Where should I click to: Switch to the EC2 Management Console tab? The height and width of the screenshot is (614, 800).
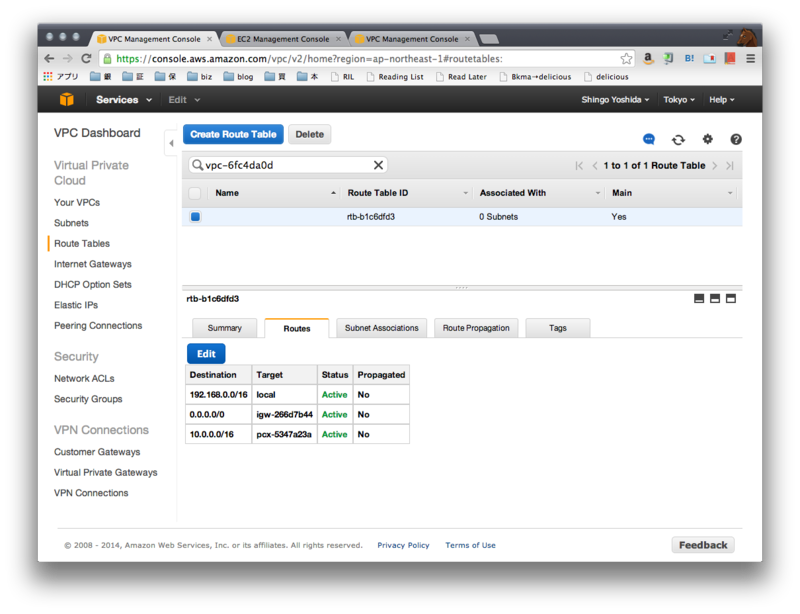click(x=283, y=39)
